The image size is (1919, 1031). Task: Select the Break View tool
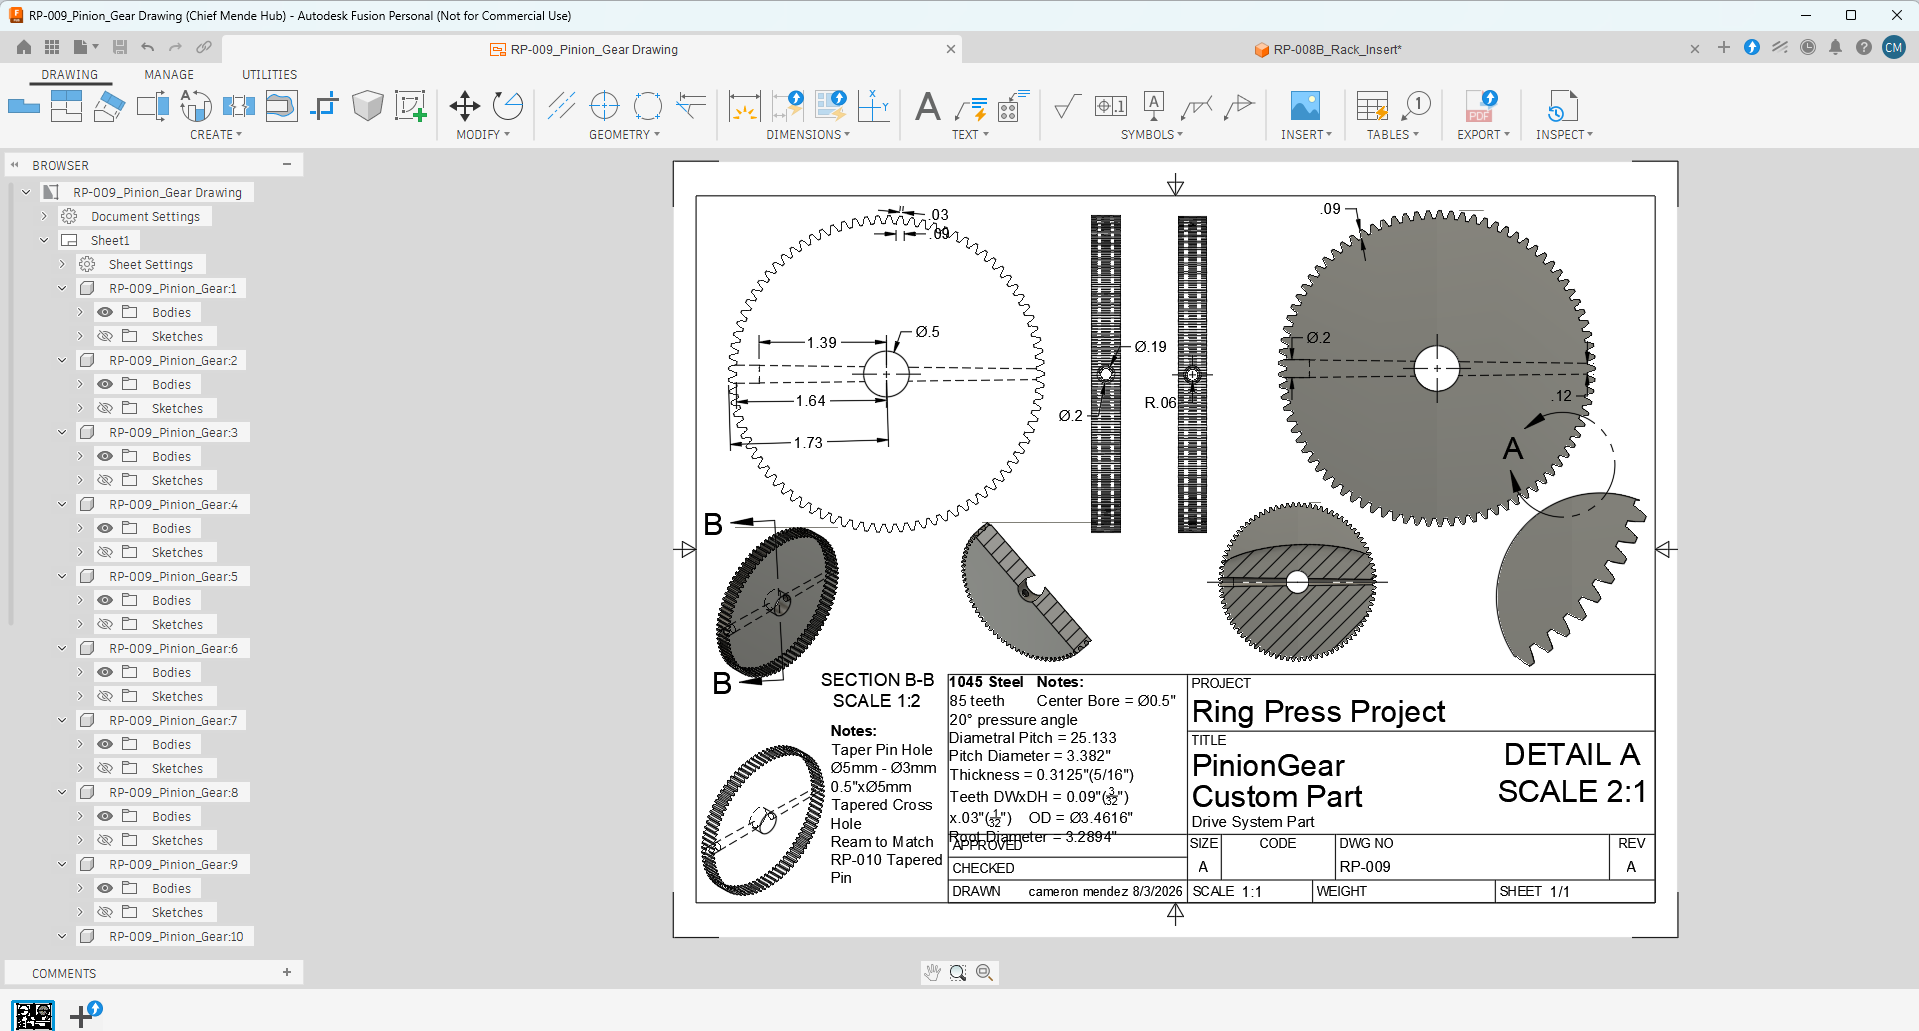238,106
